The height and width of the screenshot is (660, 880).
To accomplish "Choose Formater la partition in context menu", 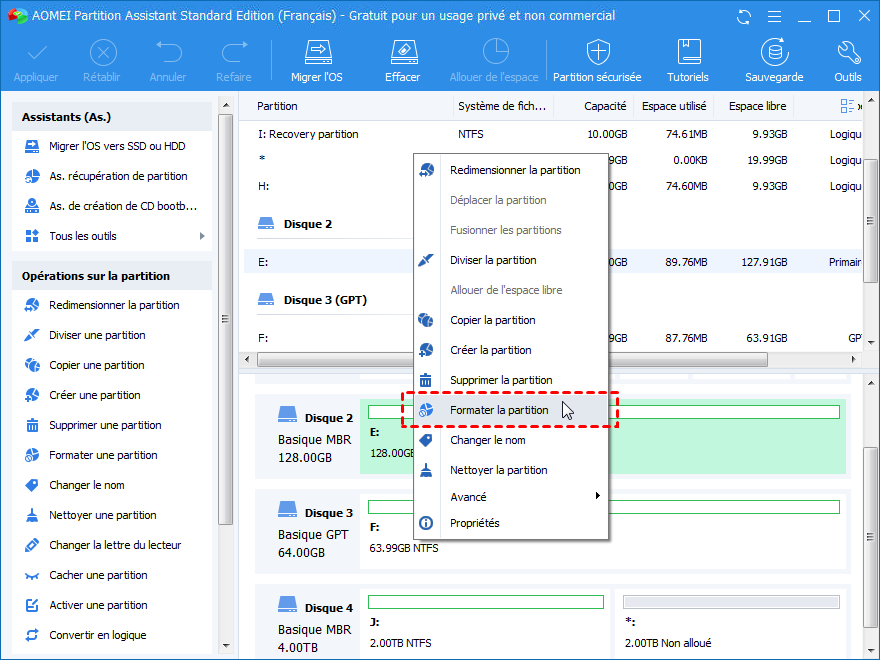I will (511, 410).
